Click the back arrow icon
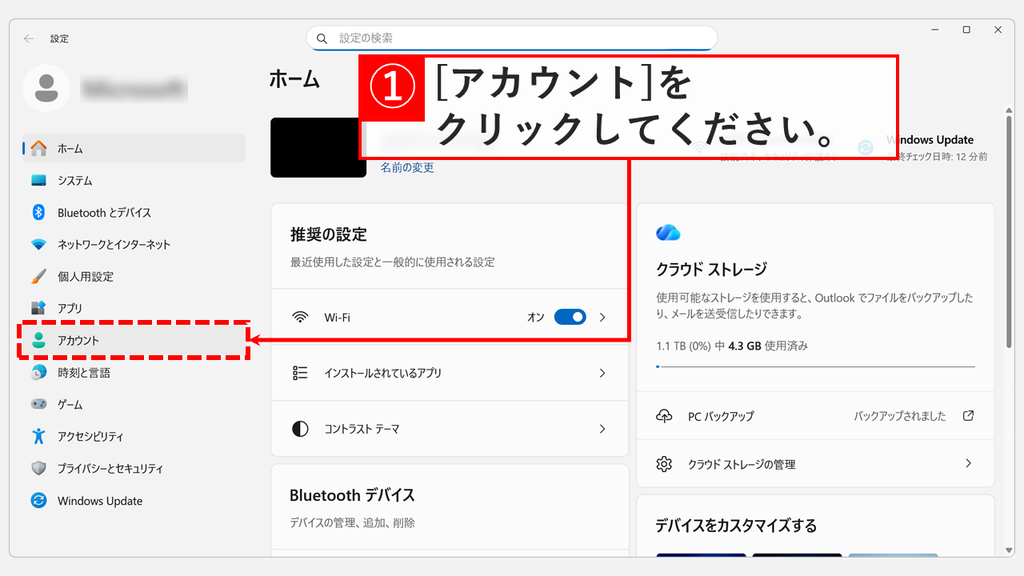The image size is (1024, 576). point(29,39)
